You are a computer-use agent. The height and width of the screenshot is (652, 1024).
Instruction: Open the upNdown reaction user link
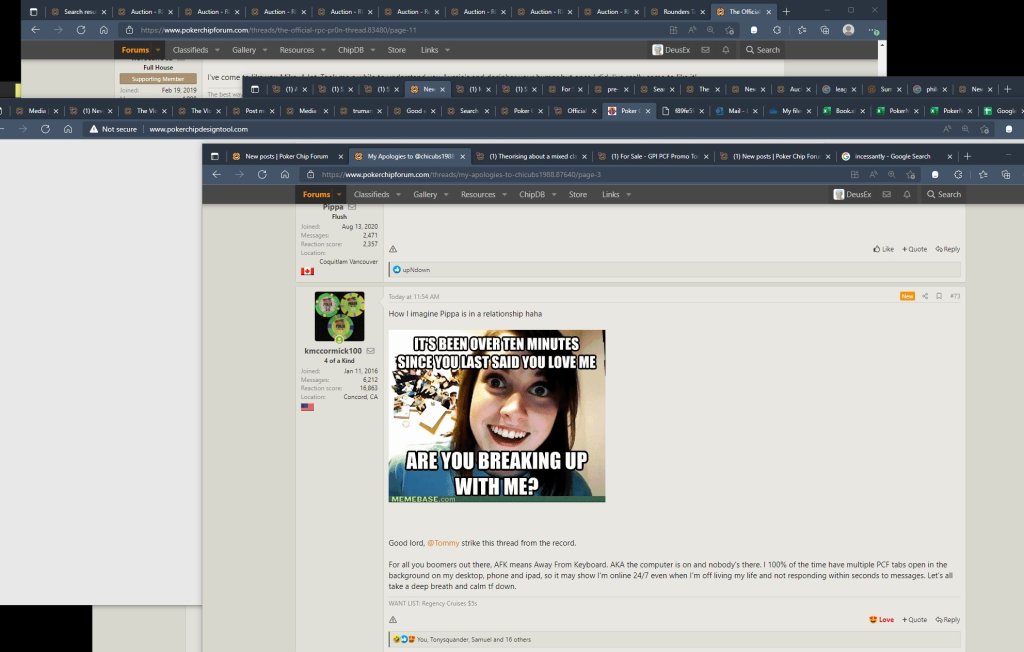pos(416,270)
